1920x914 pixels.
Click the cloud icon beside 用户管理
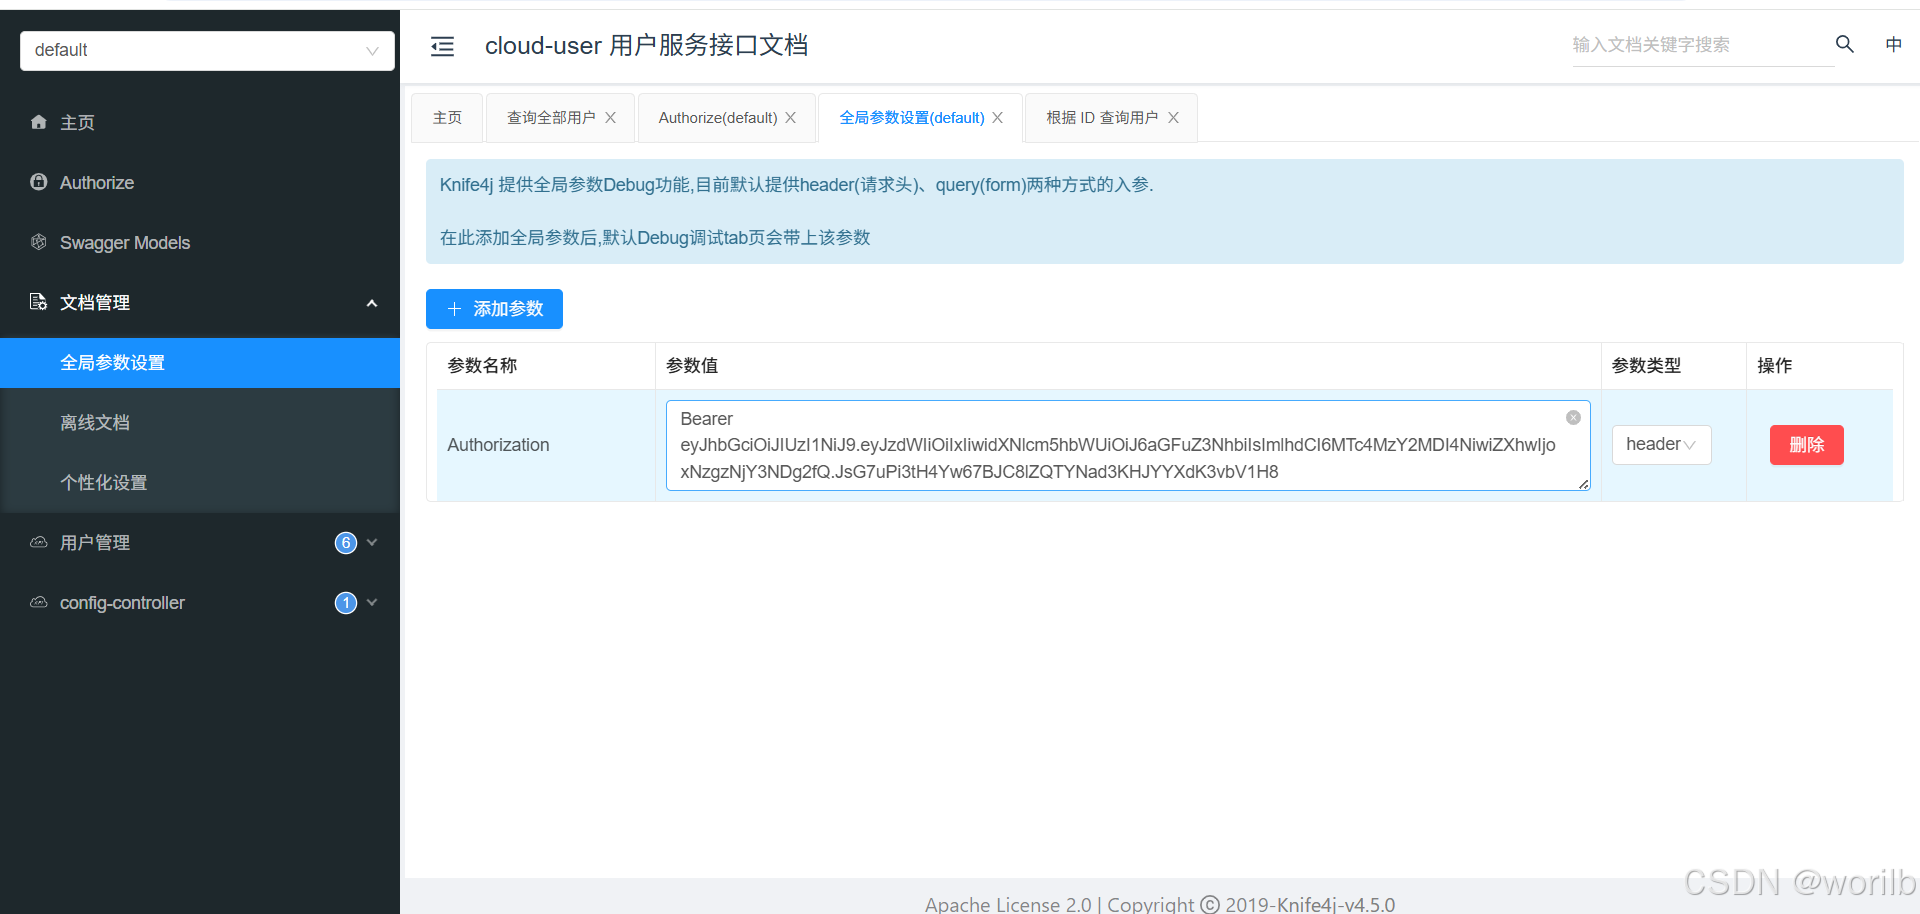[39, 542]
